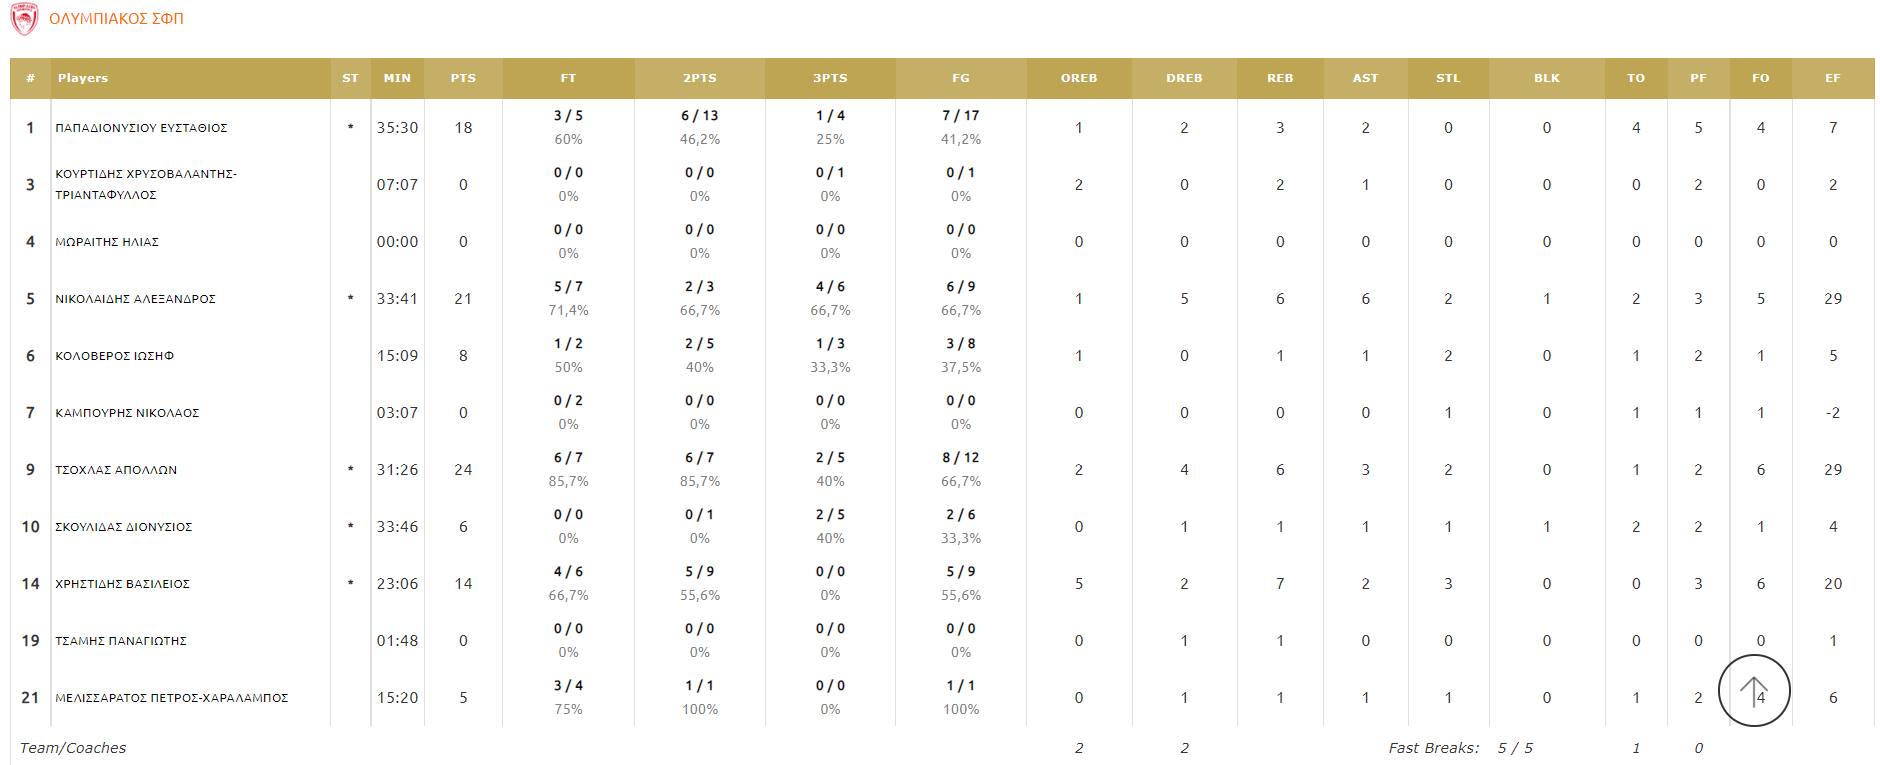Image resolution: width=1880 pixels, height=765 pixels.
Task: Click the MIN column header
Action: [397, 78]
